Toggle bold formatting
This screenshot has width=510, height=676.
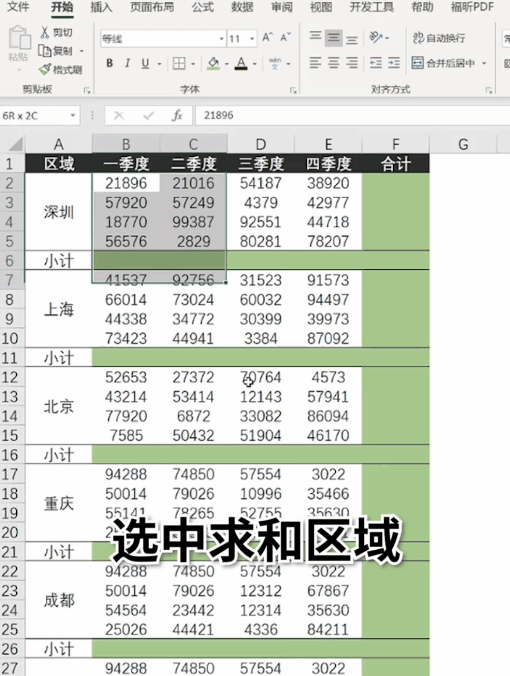(x=110, y=64)
